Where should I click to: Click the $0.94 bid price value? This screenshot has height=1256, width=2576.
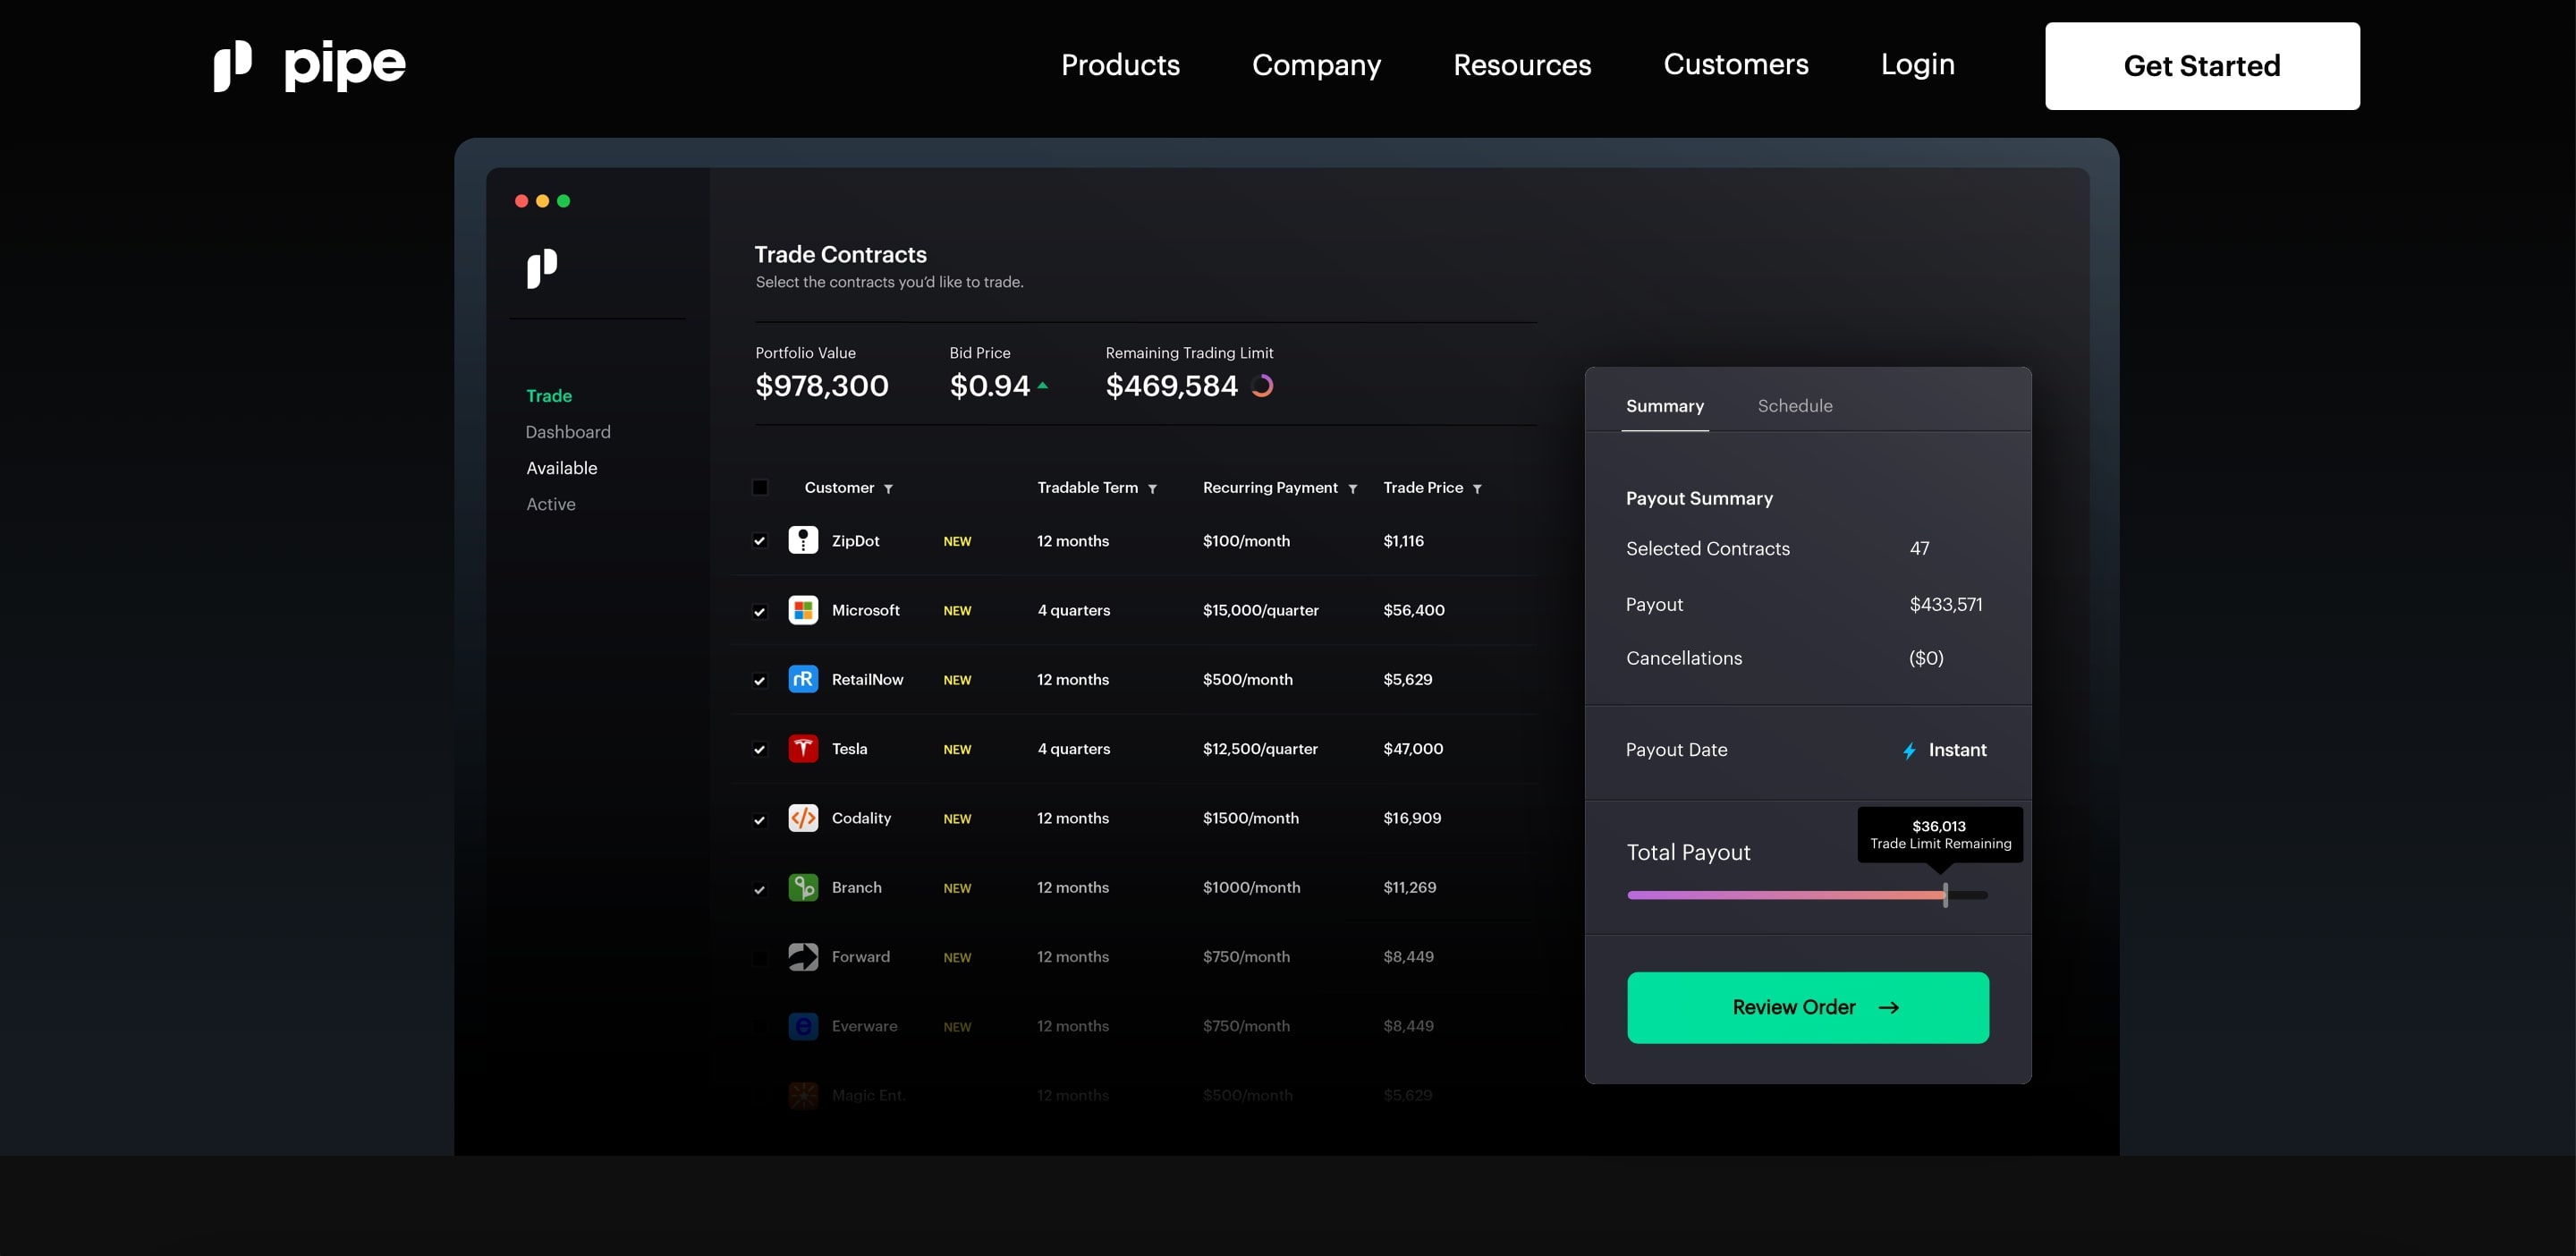(x=989, y=386)
